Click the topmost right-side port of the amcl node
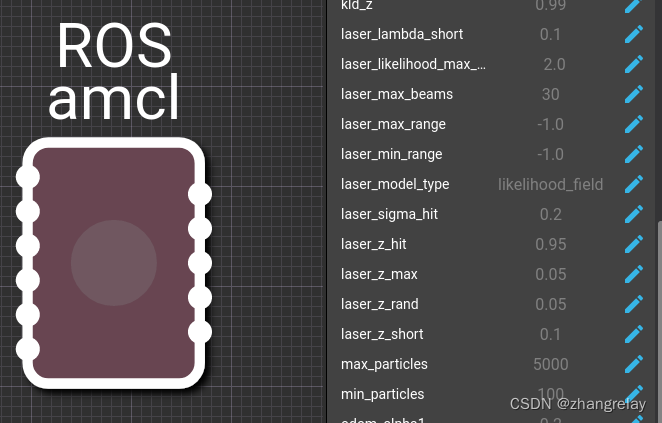This screenshot has width=662, height=423. click(x=200, y=195)
